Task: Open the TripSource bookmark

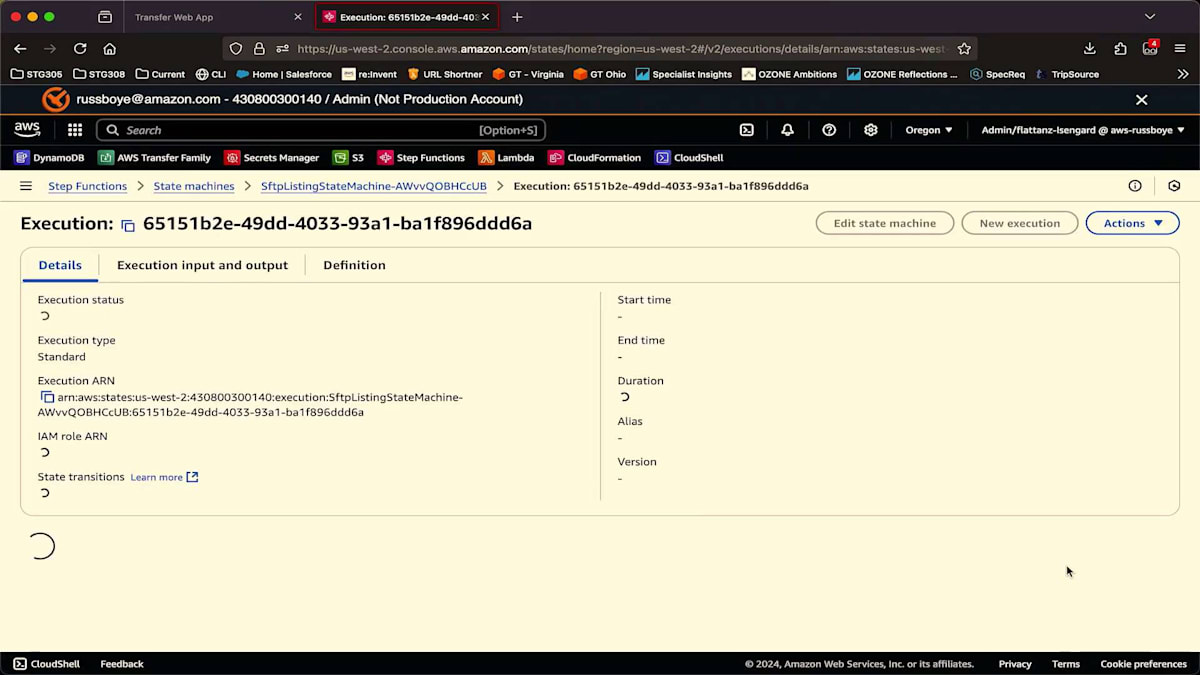Action: pyautogui.click(x=1067, y=74)
